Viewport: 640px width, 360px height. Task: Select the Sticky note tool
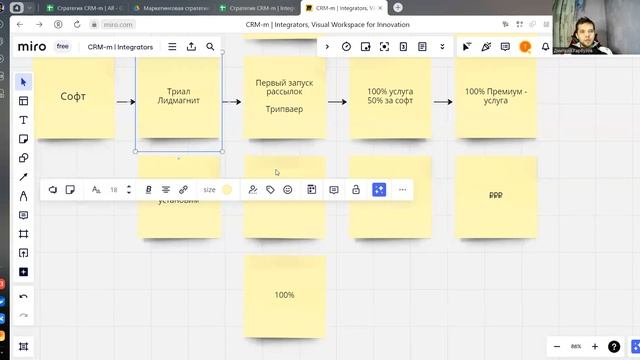coord(23,139)
